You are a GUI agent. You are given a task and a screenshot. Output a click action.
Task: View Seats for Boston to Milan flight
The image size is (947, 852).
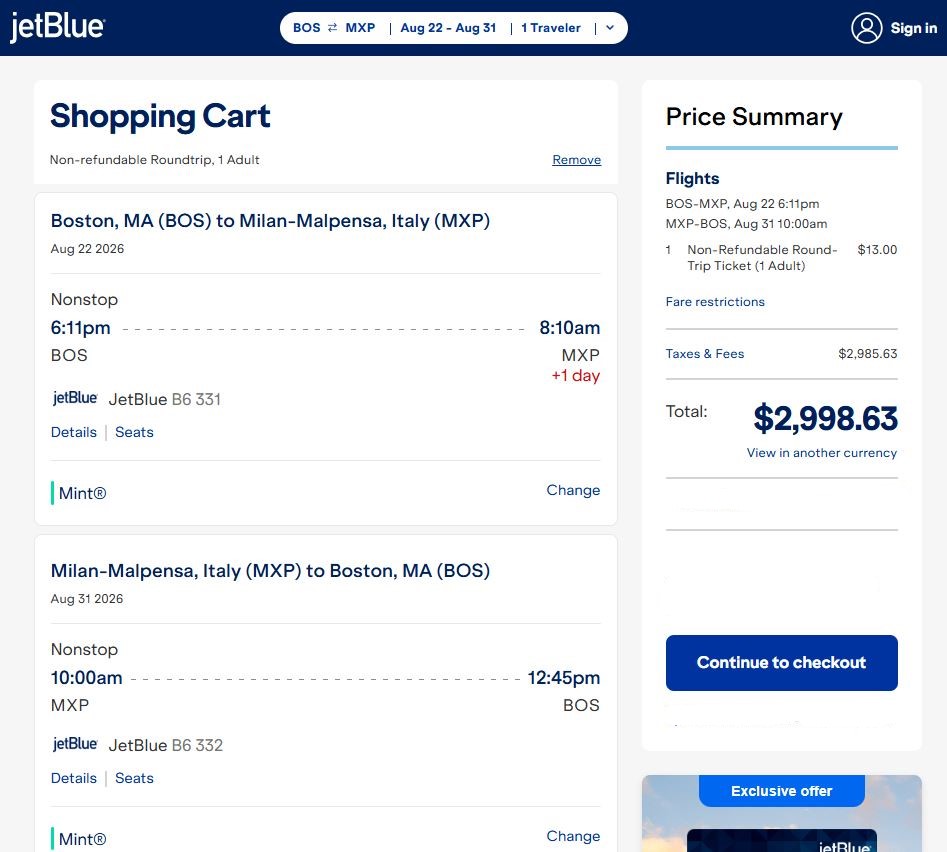click(134, 432)
